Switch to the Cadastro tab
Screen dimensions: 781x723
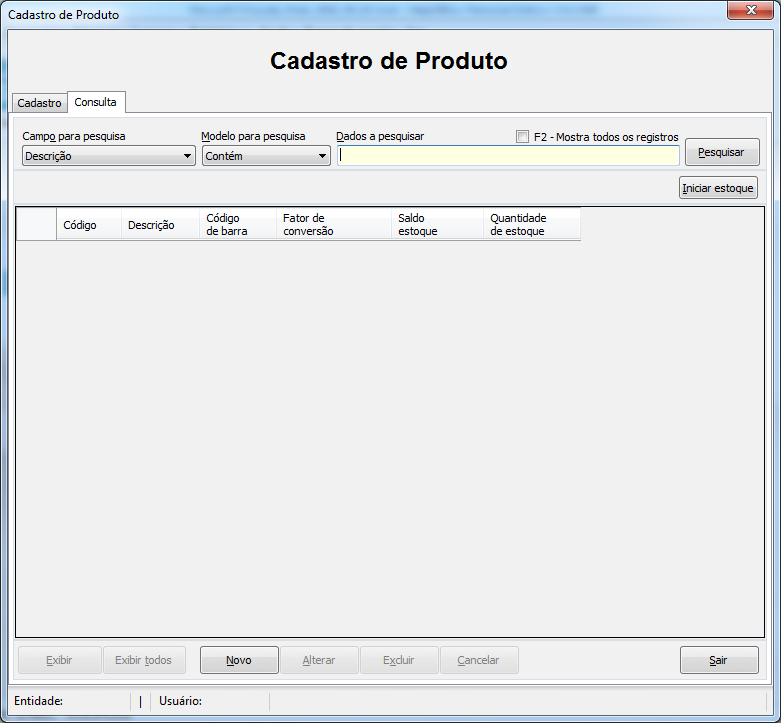[x=39, y=103]
